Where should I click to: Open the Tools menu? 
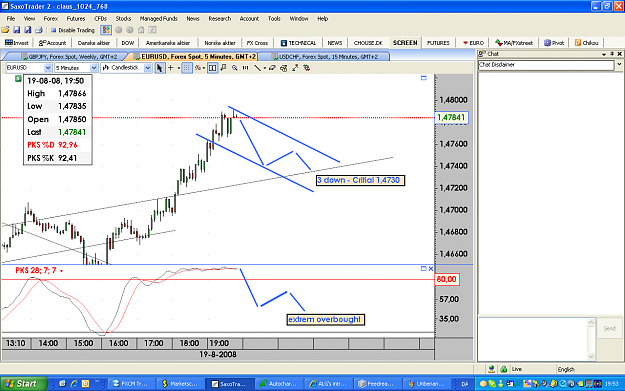[274, 19]
